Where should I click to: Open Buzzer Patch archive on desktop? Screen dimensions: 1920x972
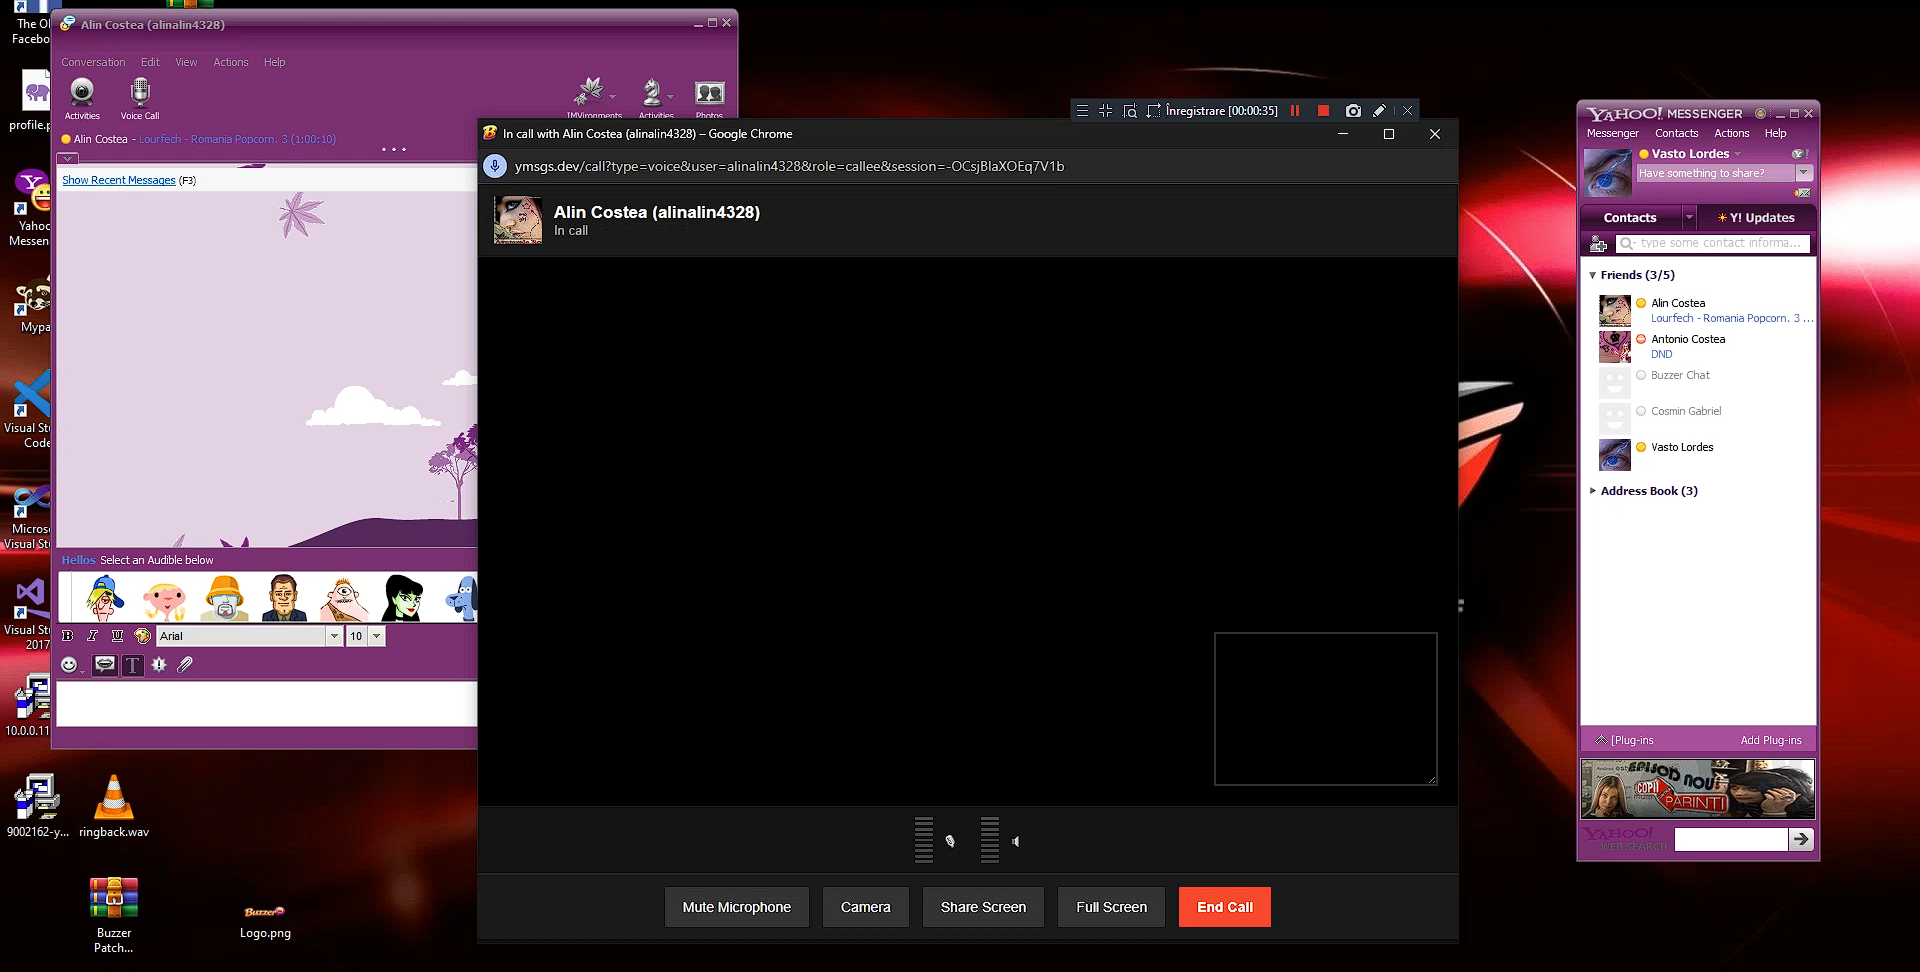point(114,915)
